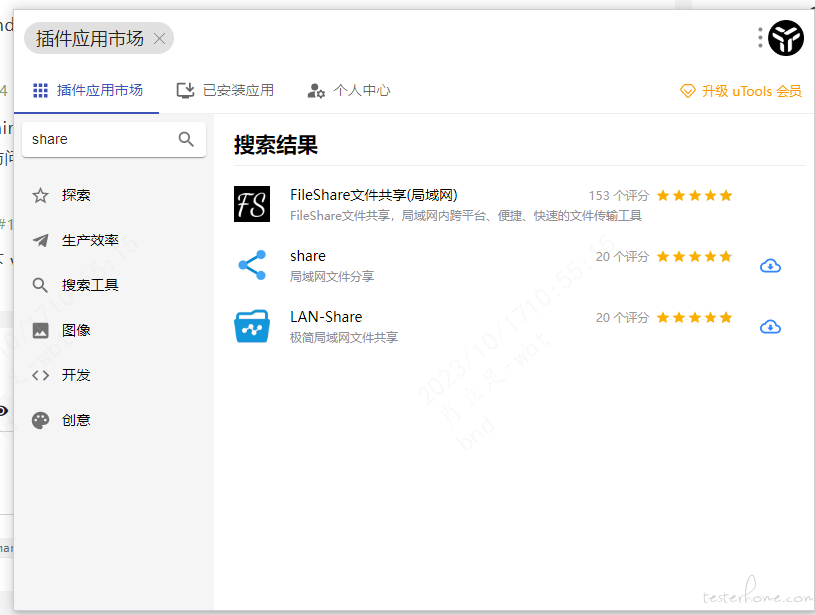Image resolution: width=815 pixels, height=615 pixels.
Task: Click the 极简局域网文件共享 description
Action: click(344, 337)
